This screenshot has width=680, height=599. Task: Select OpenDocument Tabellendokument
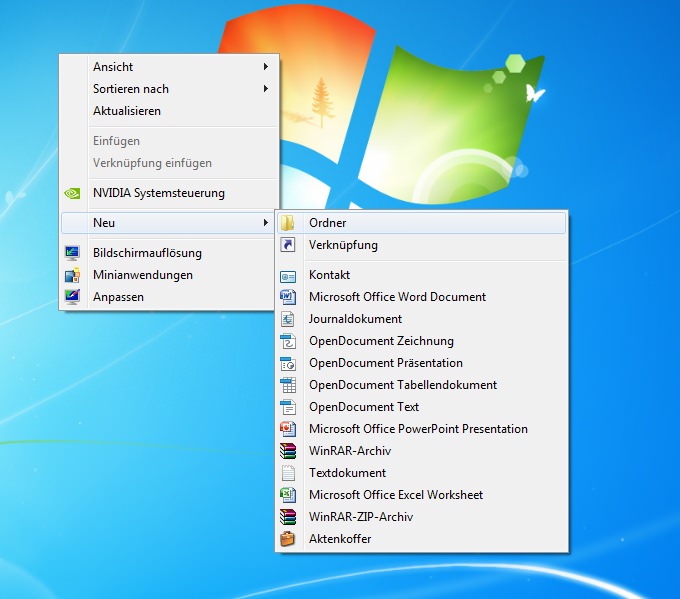click(422, 385)
